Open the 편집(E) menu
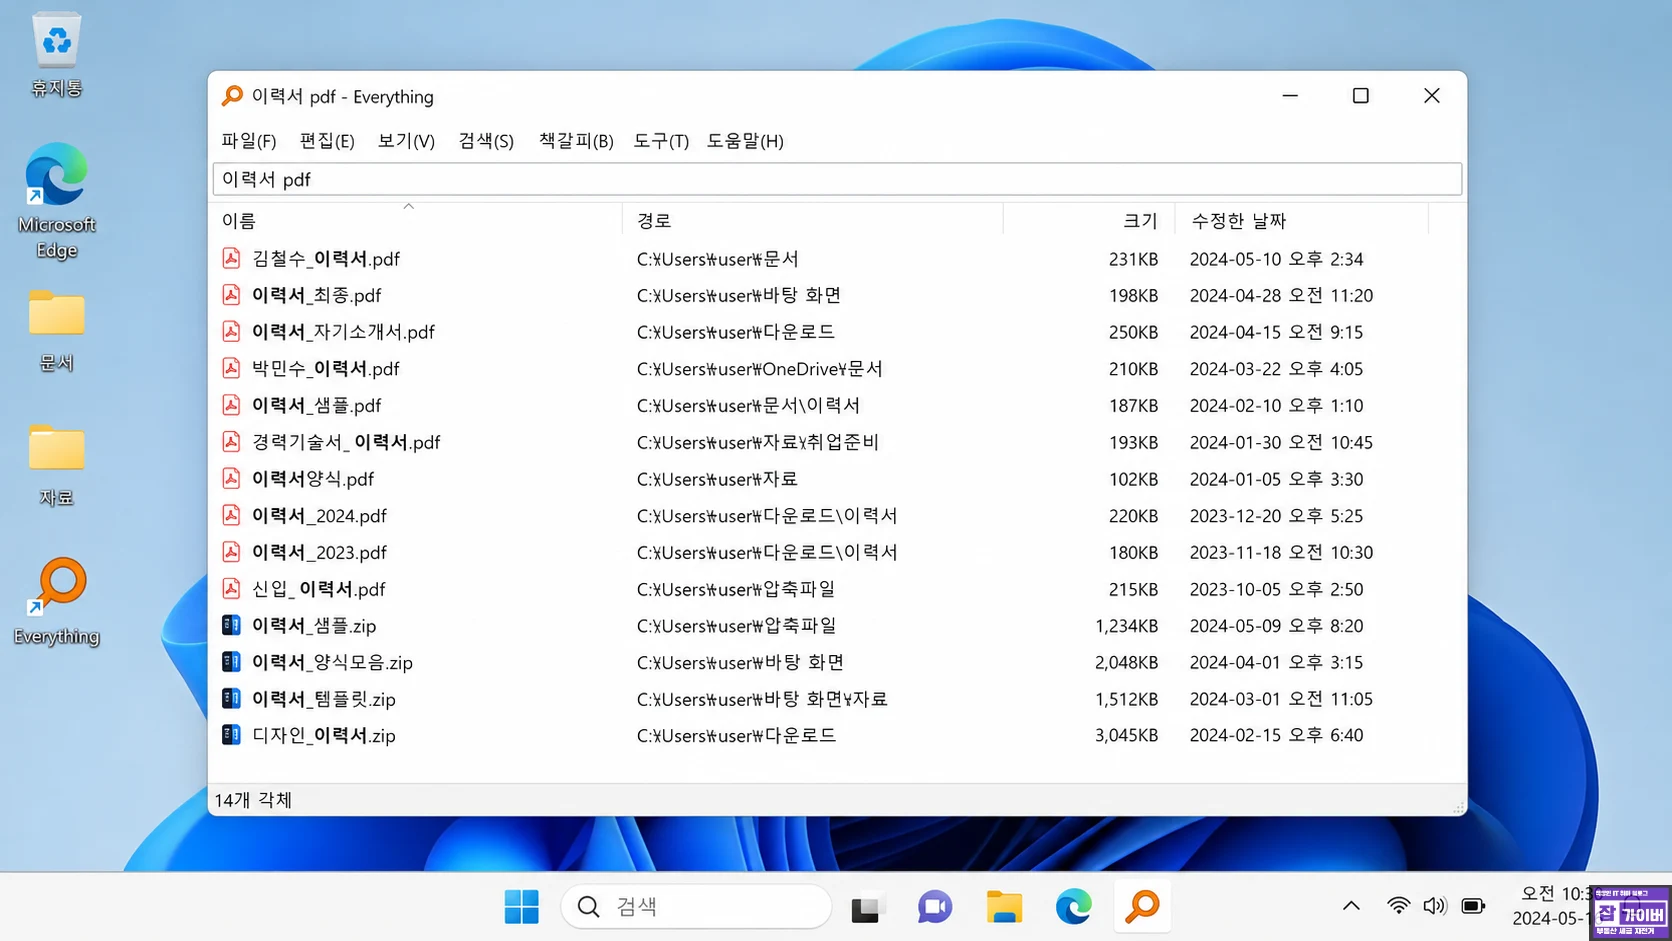 (x=327, y=141)
